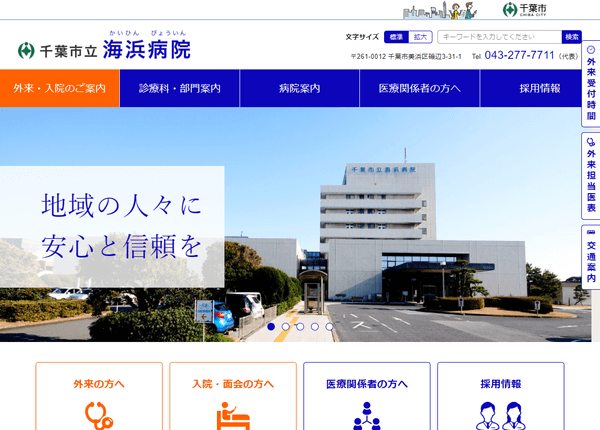This screenshot has width=600, height=430.
Task: Select the third carousel slide dot
Action: click(x=300, y=326)
